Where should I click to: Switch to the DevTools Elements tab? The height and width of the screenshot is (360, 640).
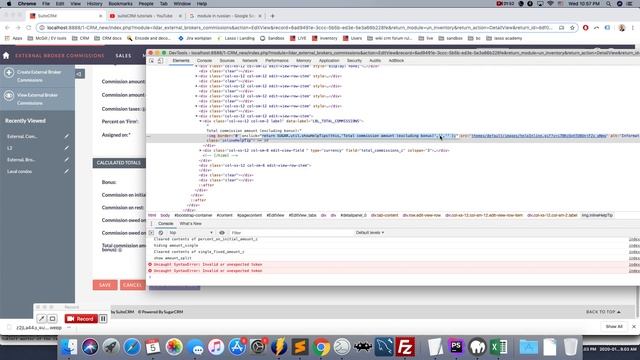(x=180, y=60)
